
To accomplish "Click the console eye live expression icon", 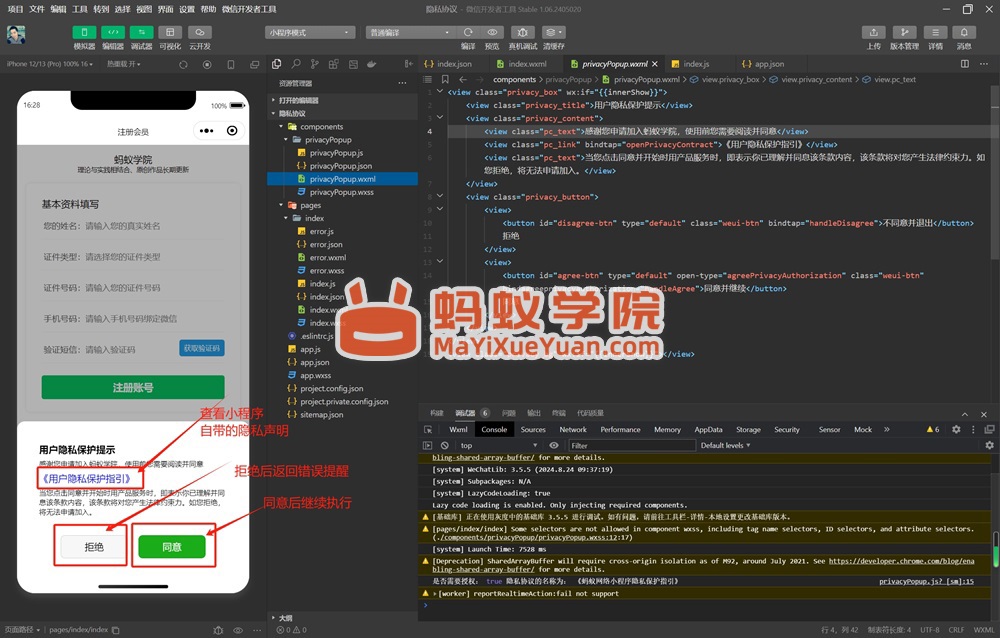I will pyautogui.click(x=554, y=445).
